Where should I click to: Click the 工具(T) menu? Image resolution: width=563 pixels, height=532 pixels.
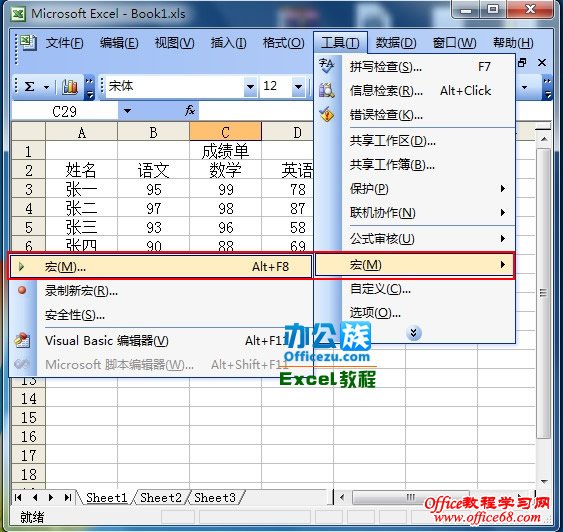click(x=340, y=43)
